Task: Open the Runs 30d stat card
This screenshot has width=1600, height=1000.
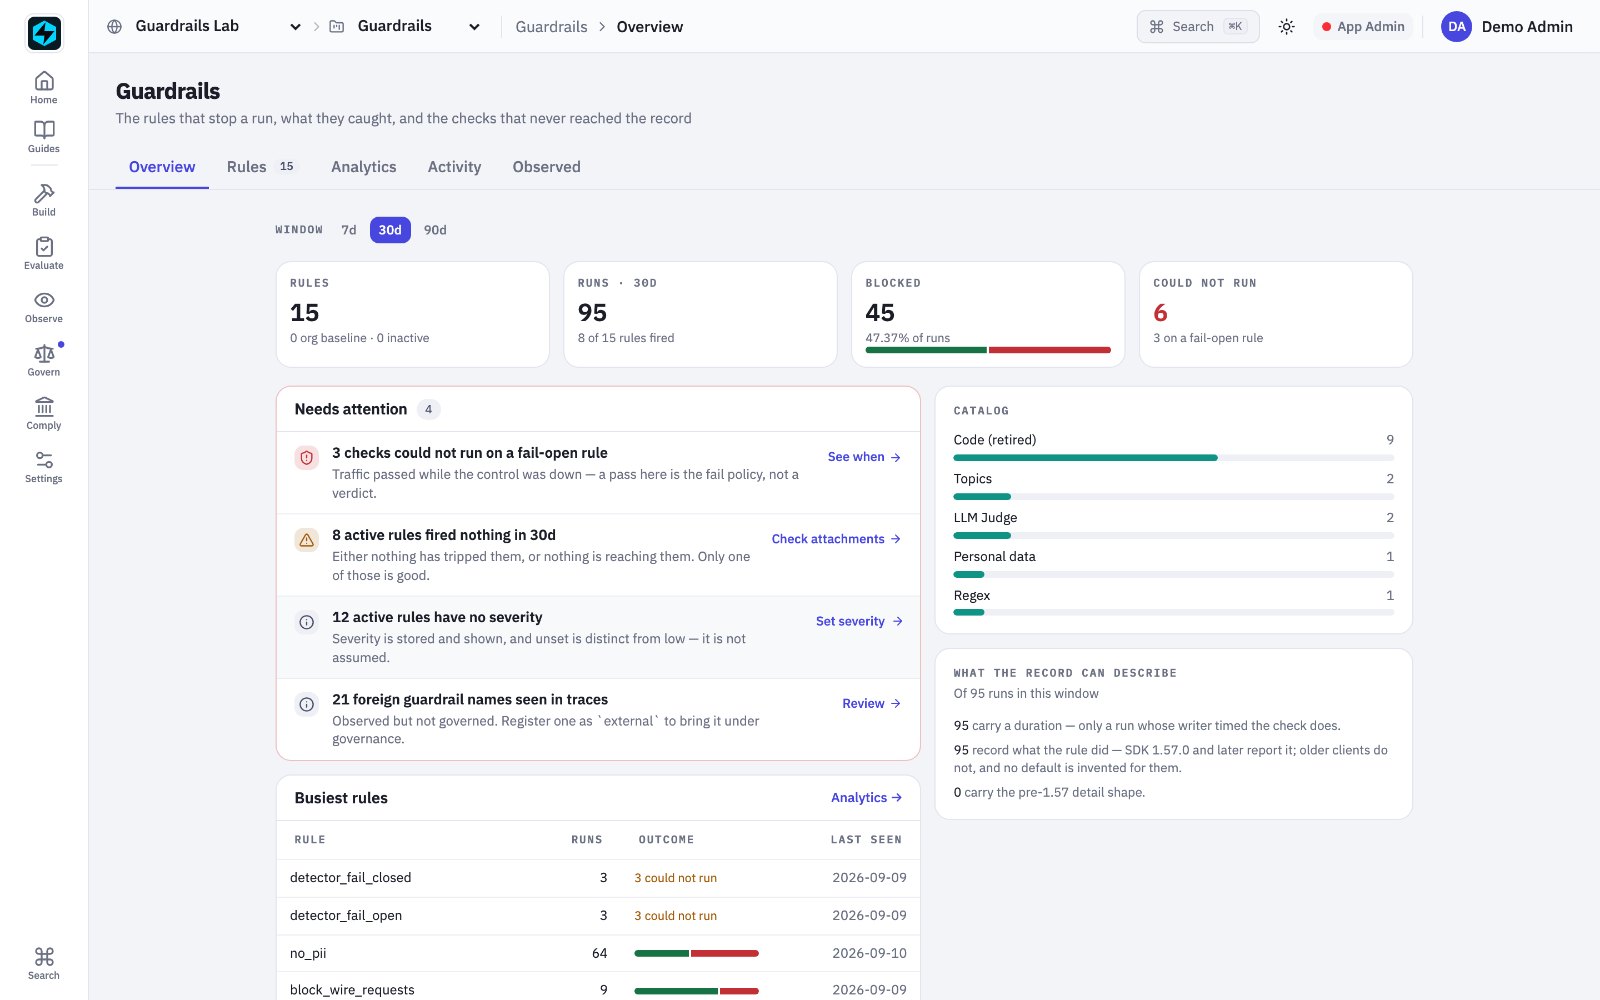Action: coord(700,314)
